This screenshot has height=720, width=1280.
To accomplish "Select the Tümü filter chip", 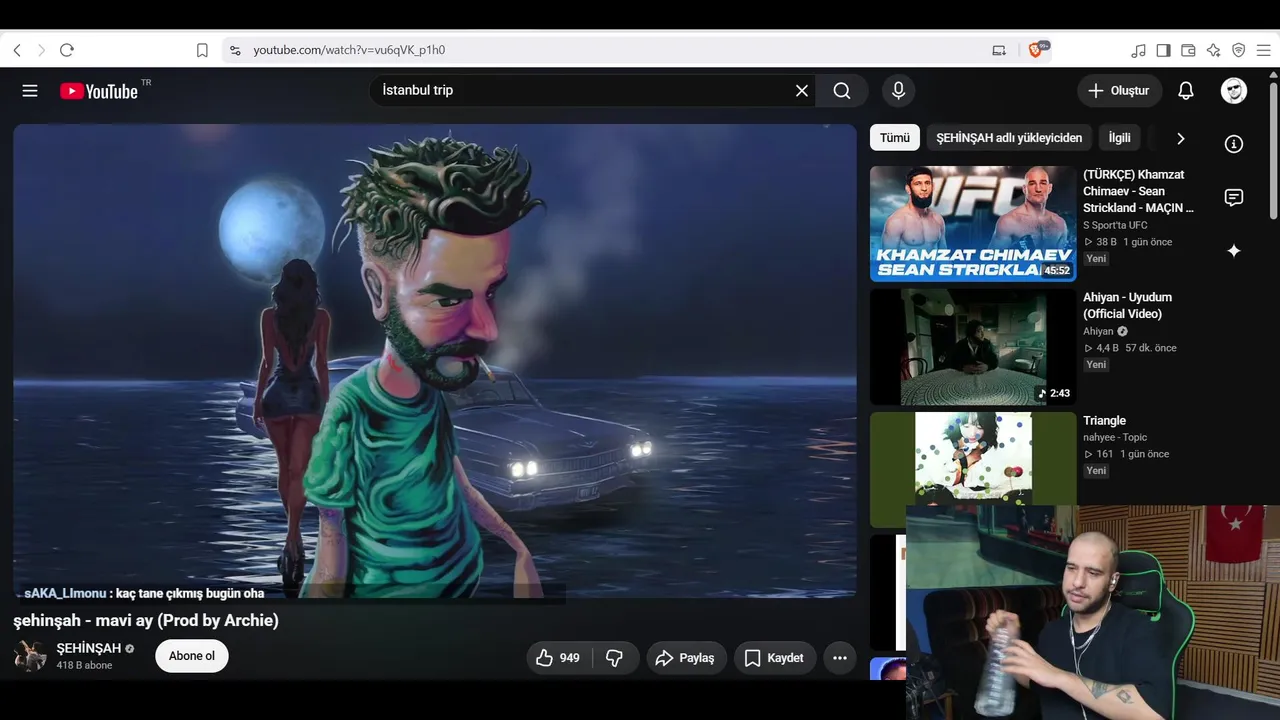I will [895, 138].
